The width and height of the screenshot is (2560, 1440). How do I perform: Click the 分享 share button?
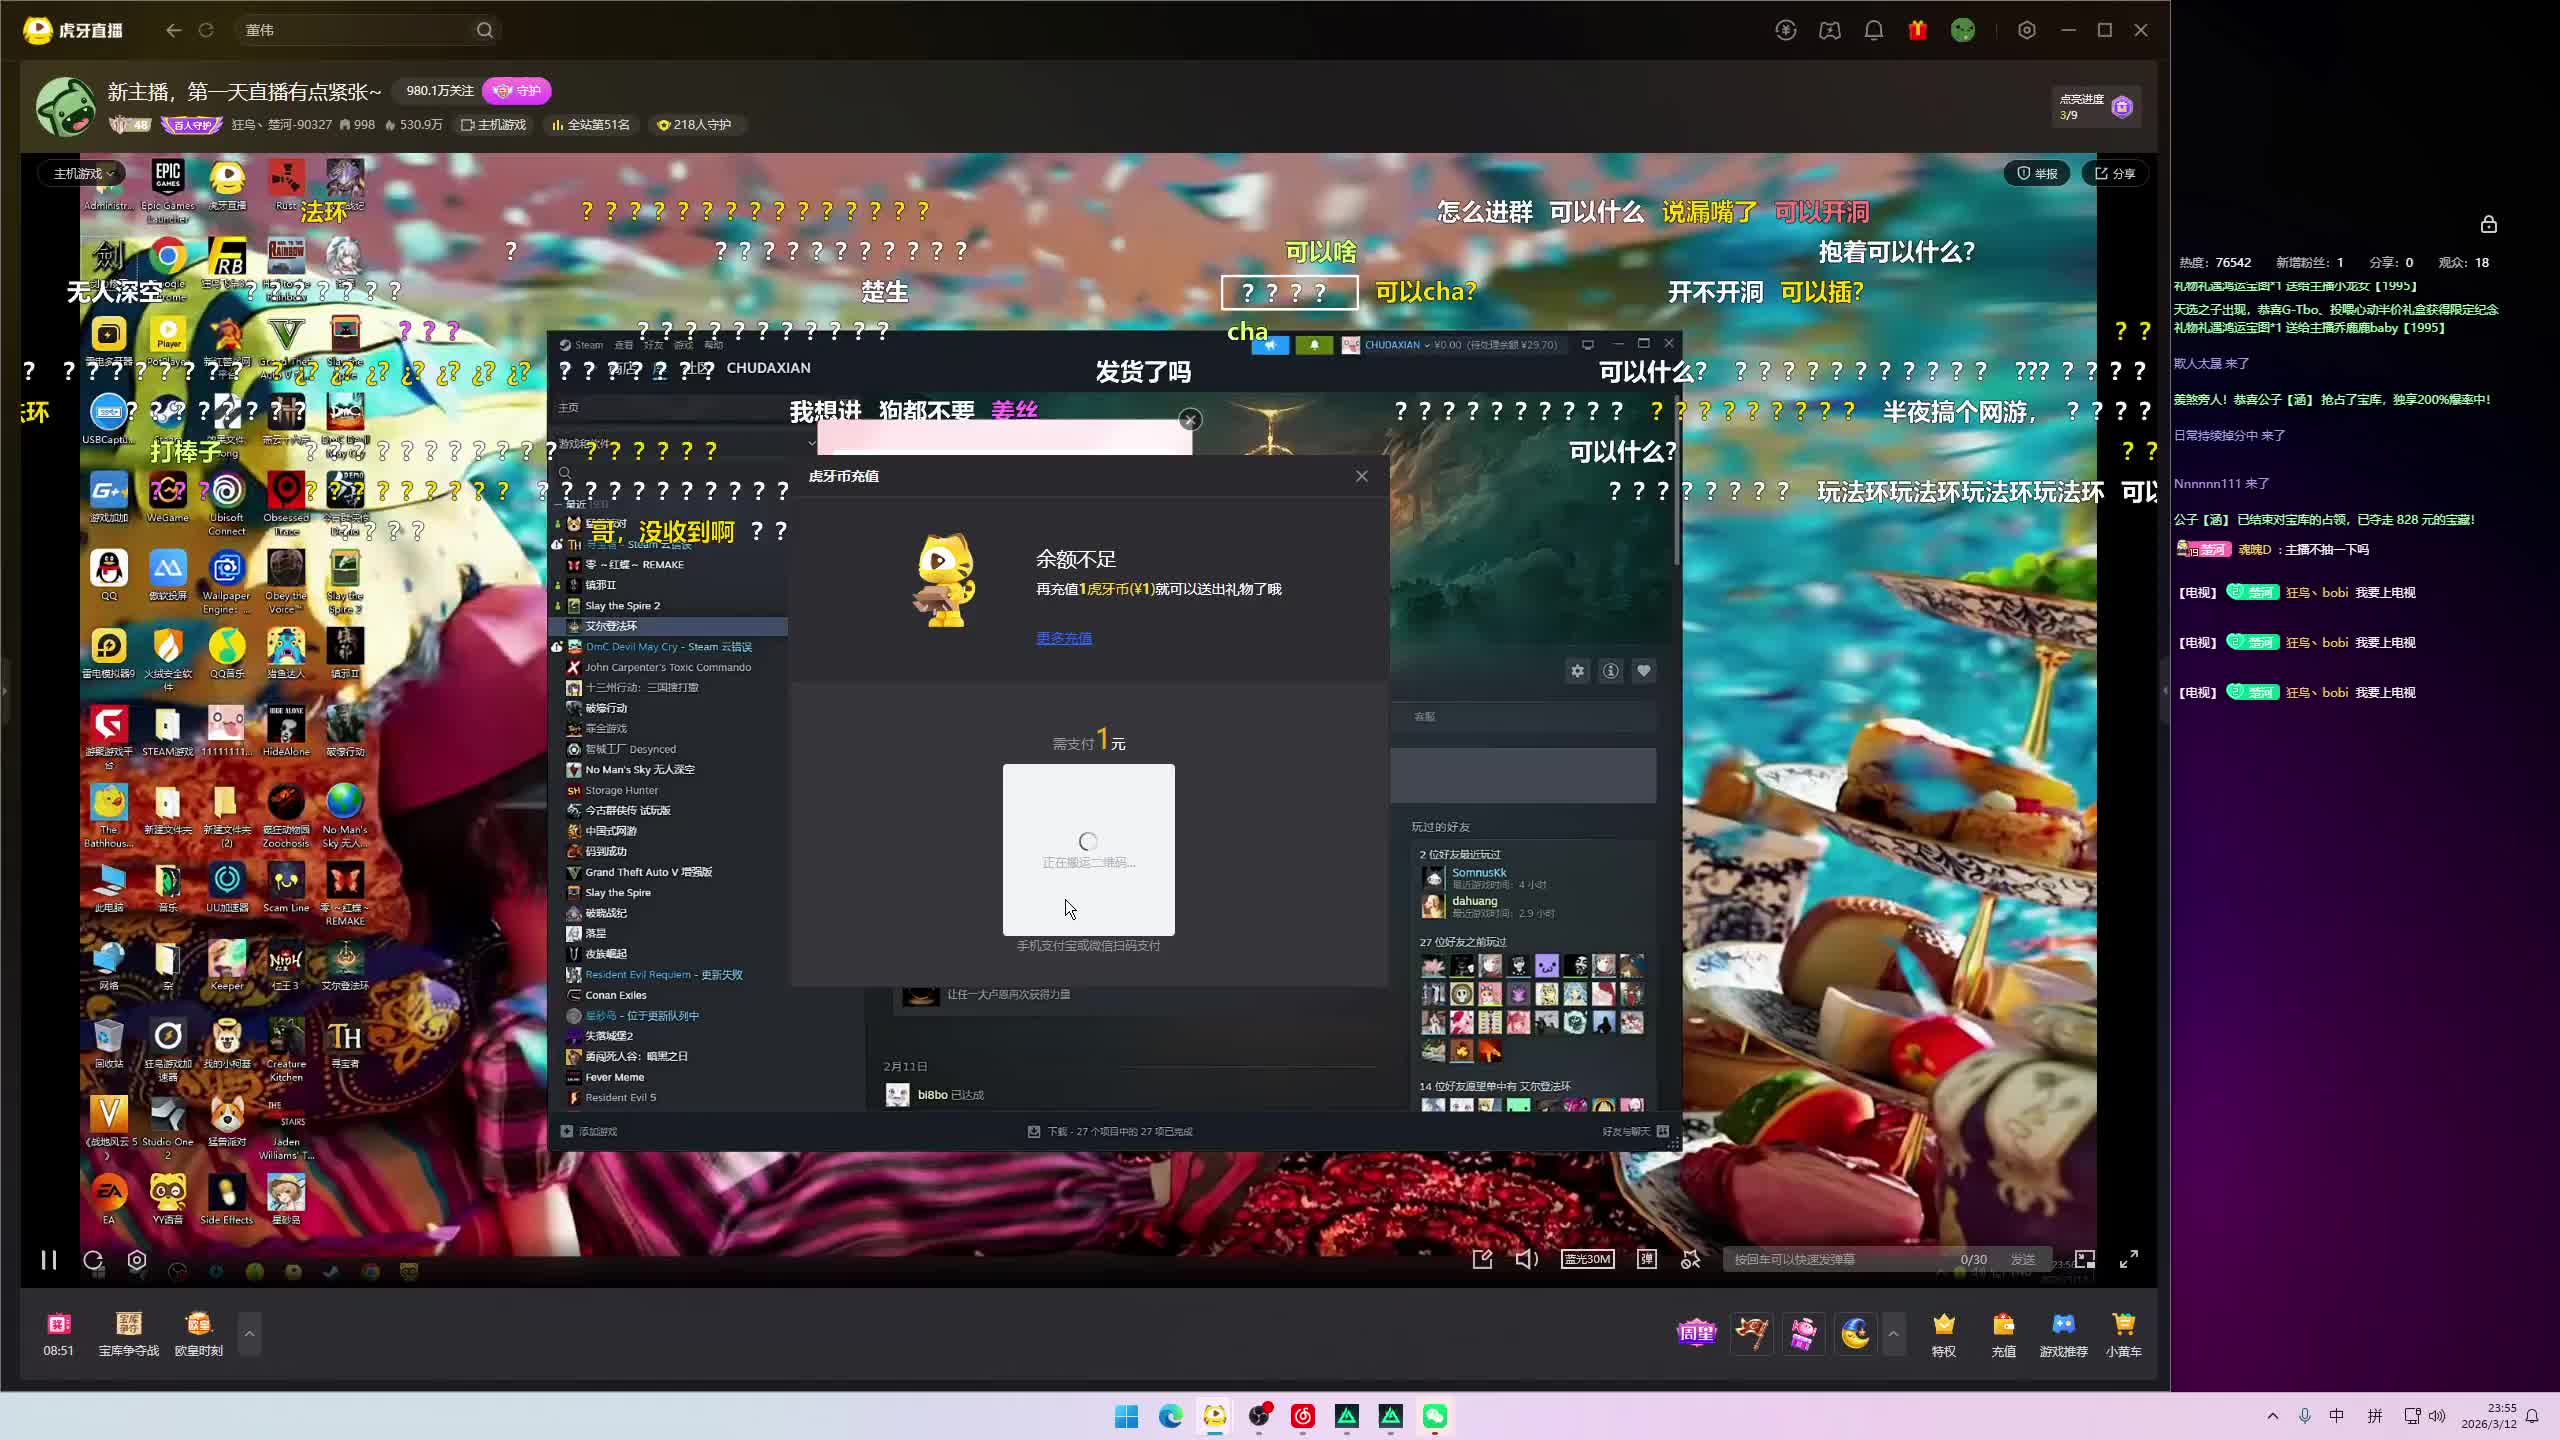2115,174
